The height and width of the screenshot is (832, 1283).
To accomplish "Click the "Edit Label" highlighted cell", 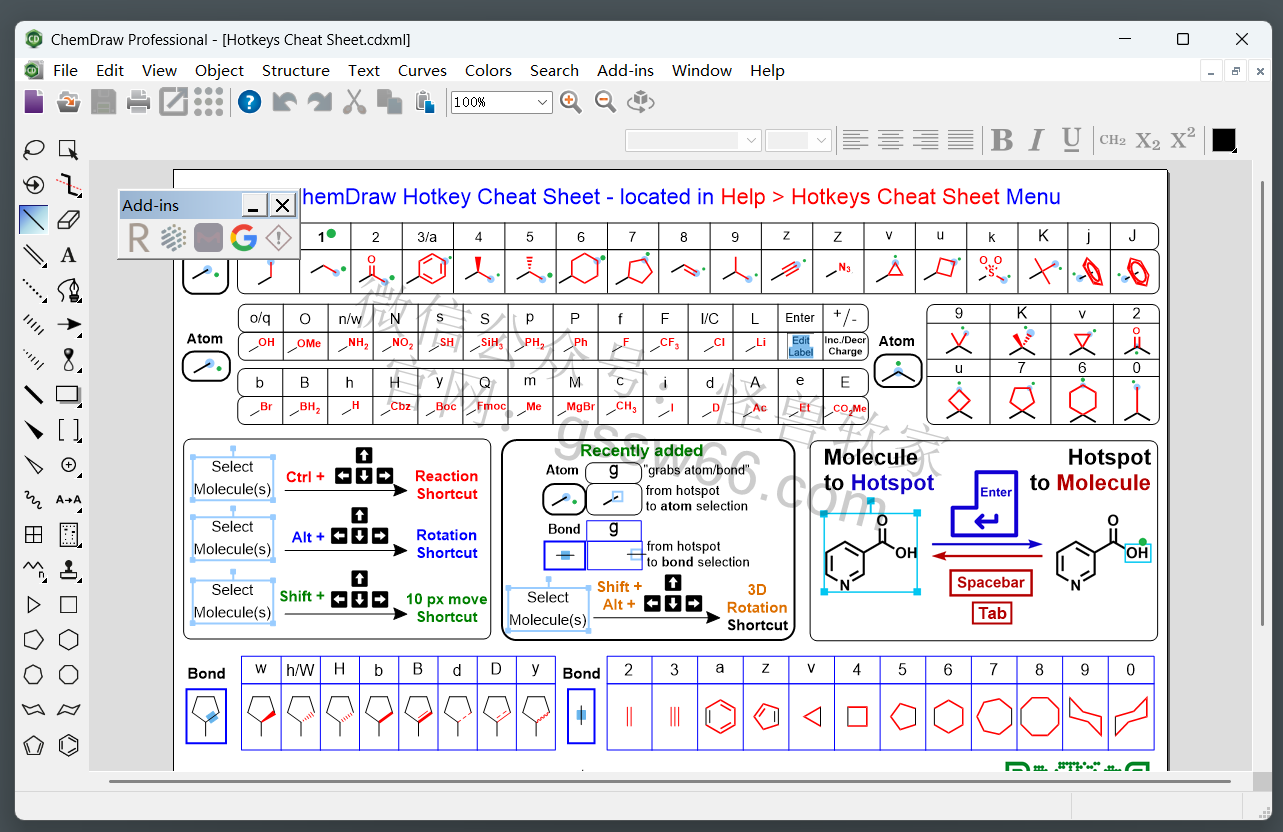I will pos(801,346).
